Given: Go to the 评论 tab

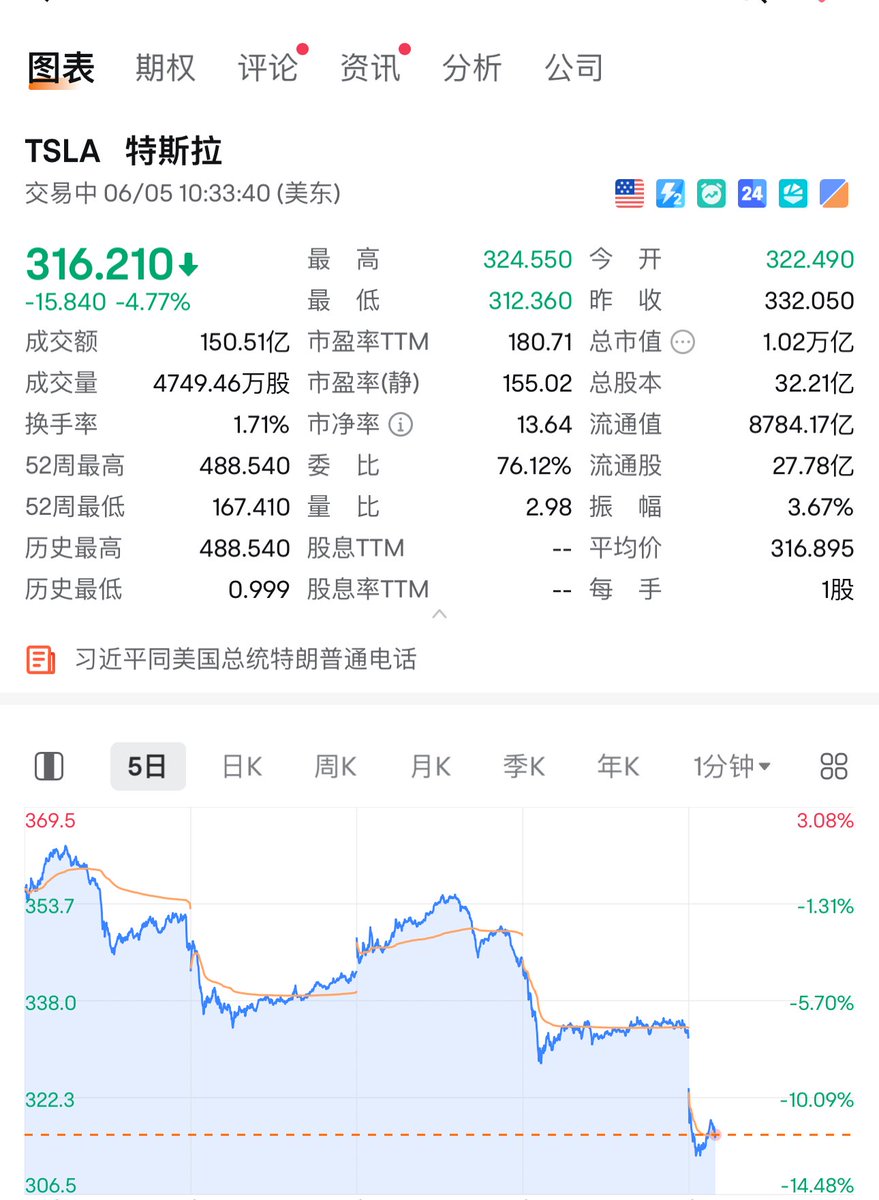Looking at the screenshot, I should tap(268, 68).
